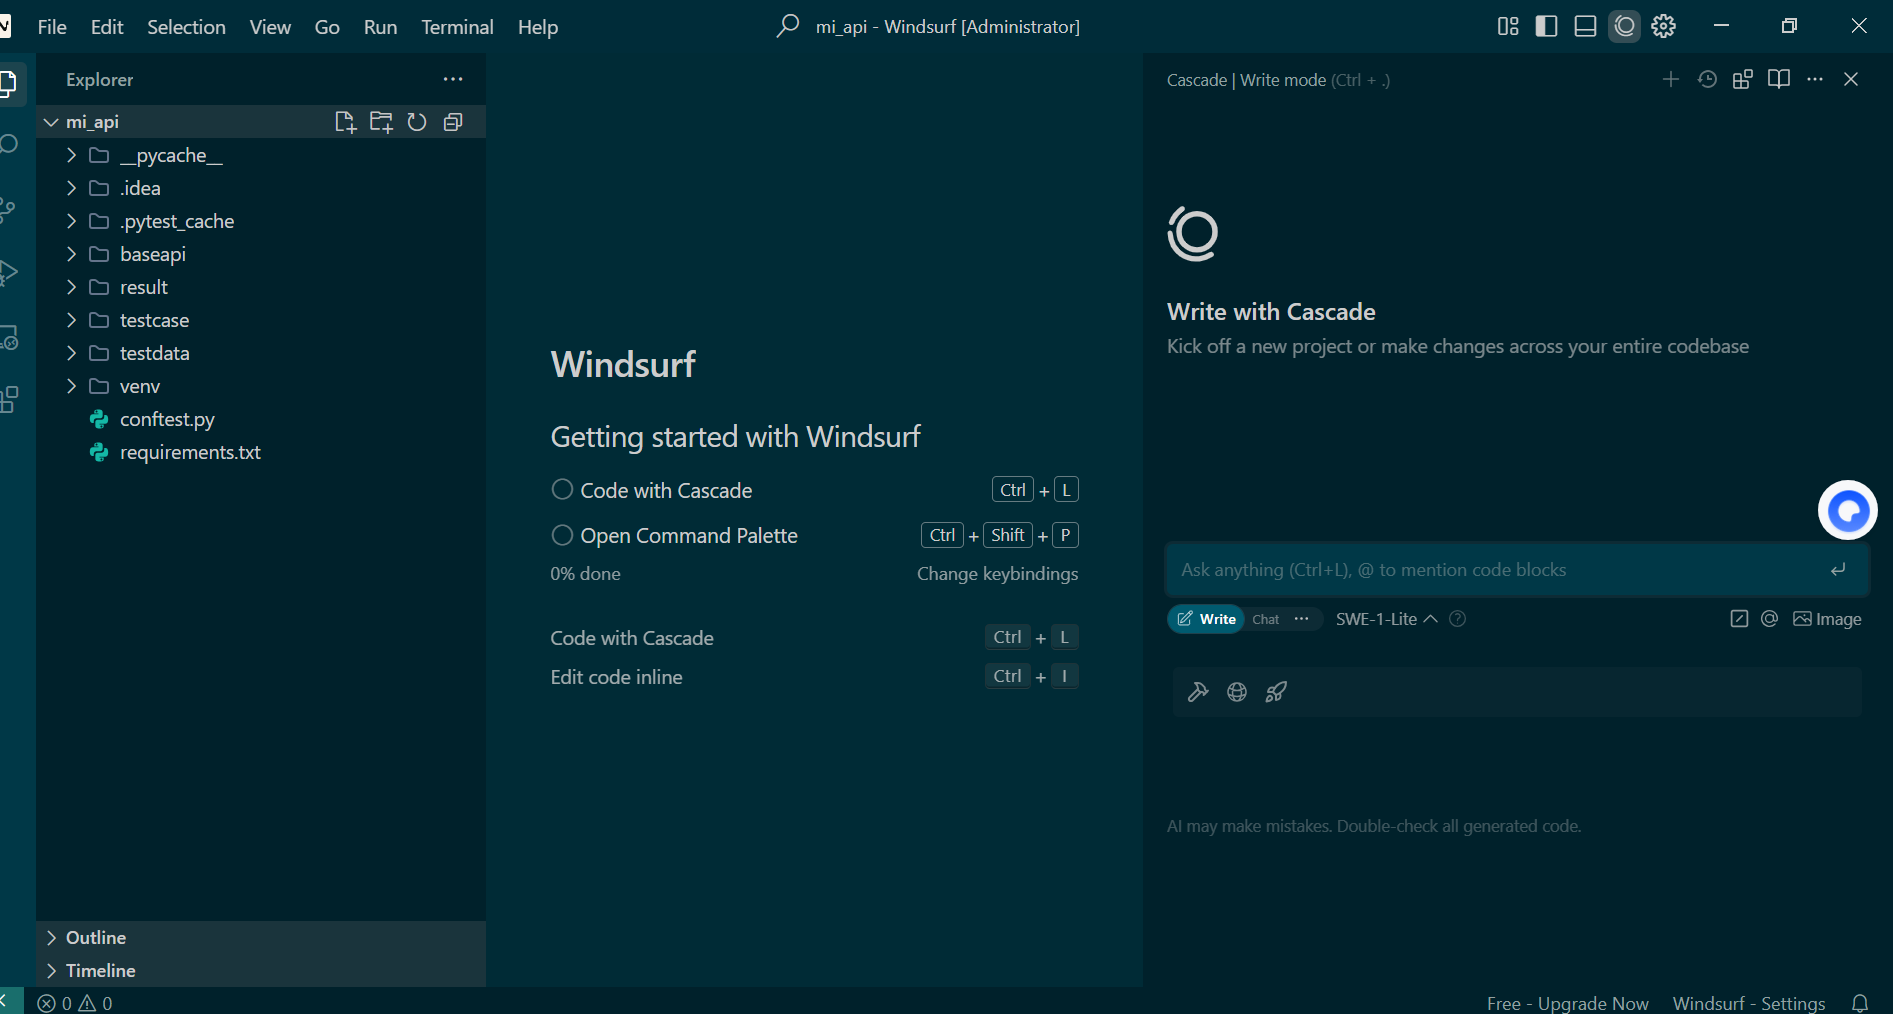Open the Edit menu
Image resolution: width=1893 pixels, height=1014 pixels.
(x=107, y=27)
